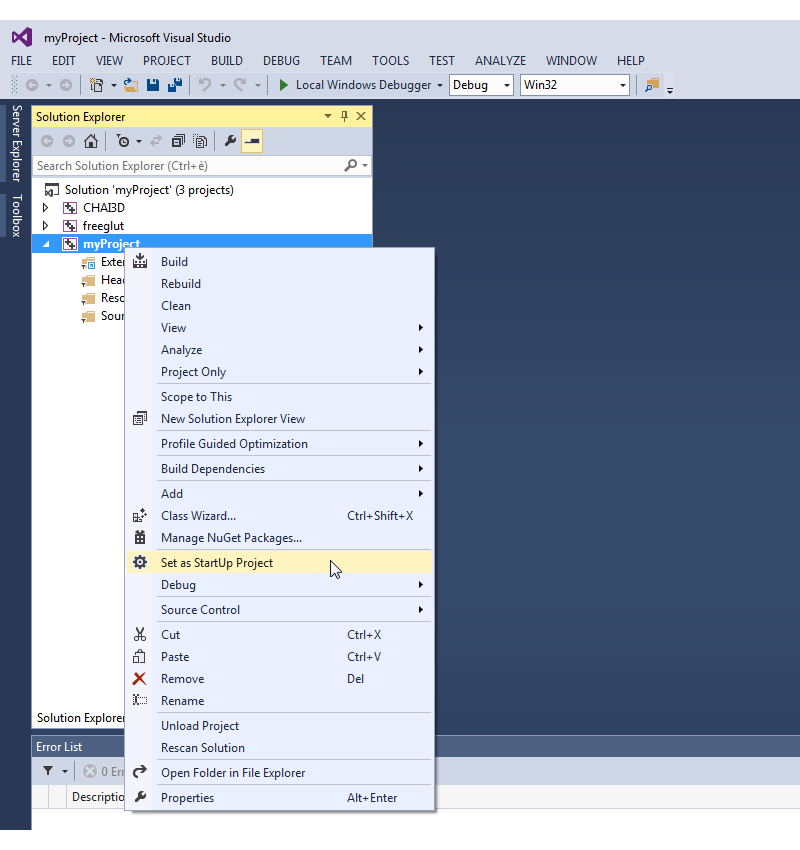The width and height of the screenshot is (800, 850).
Task: Toggle the Preview Selected Items button
Action: click(252, 141)
